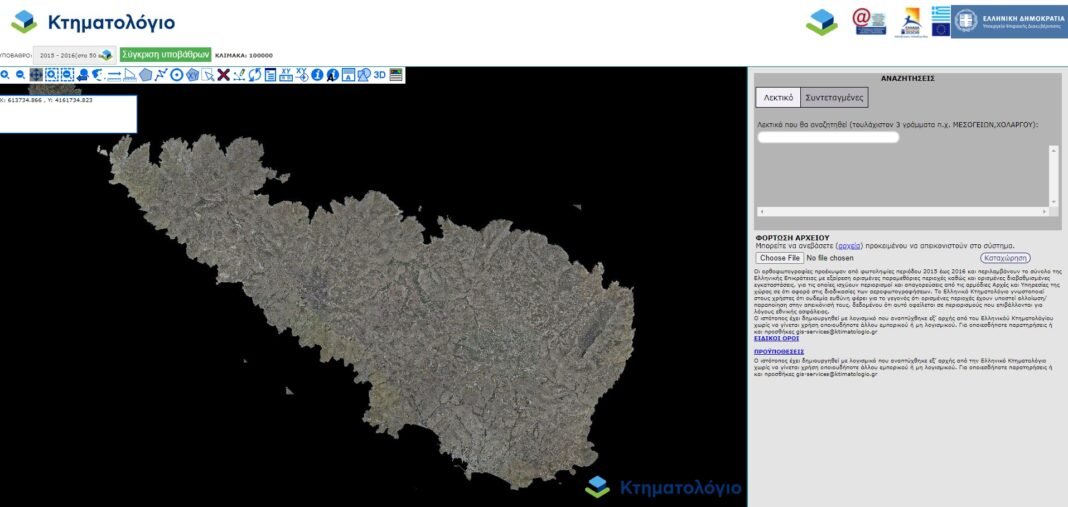The image size is (1068, 507).
Task: Click the Choose File button
Action: [780, 258]
